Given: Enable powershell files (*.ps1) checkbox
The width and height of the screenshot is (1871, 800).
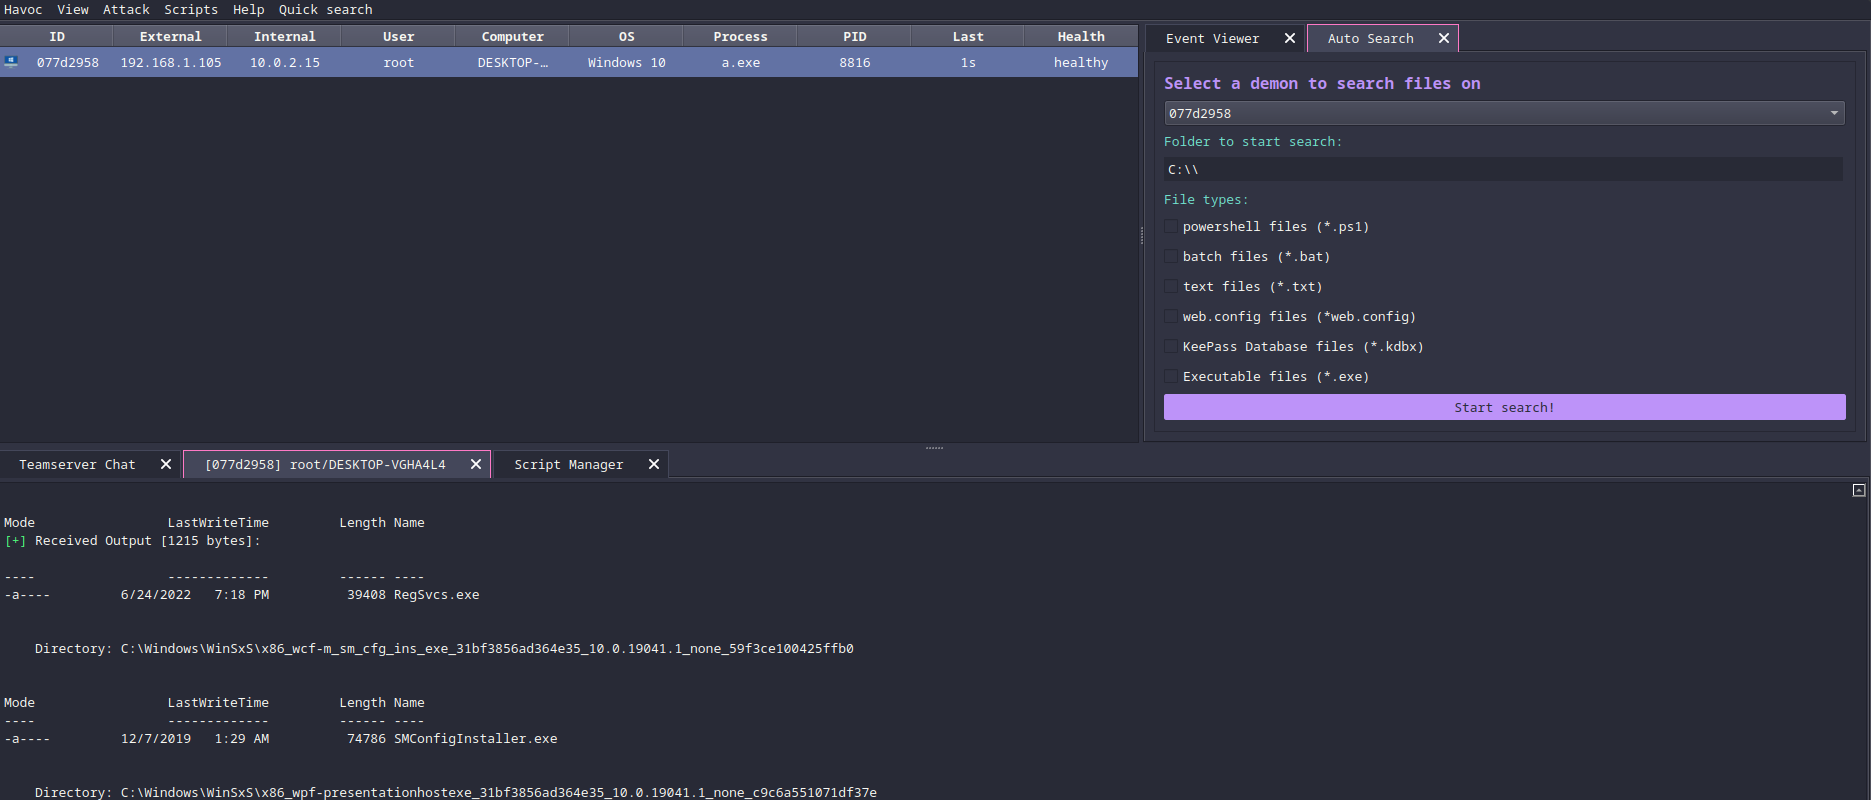Looking at the screenshot, I should pos(1171,227).
